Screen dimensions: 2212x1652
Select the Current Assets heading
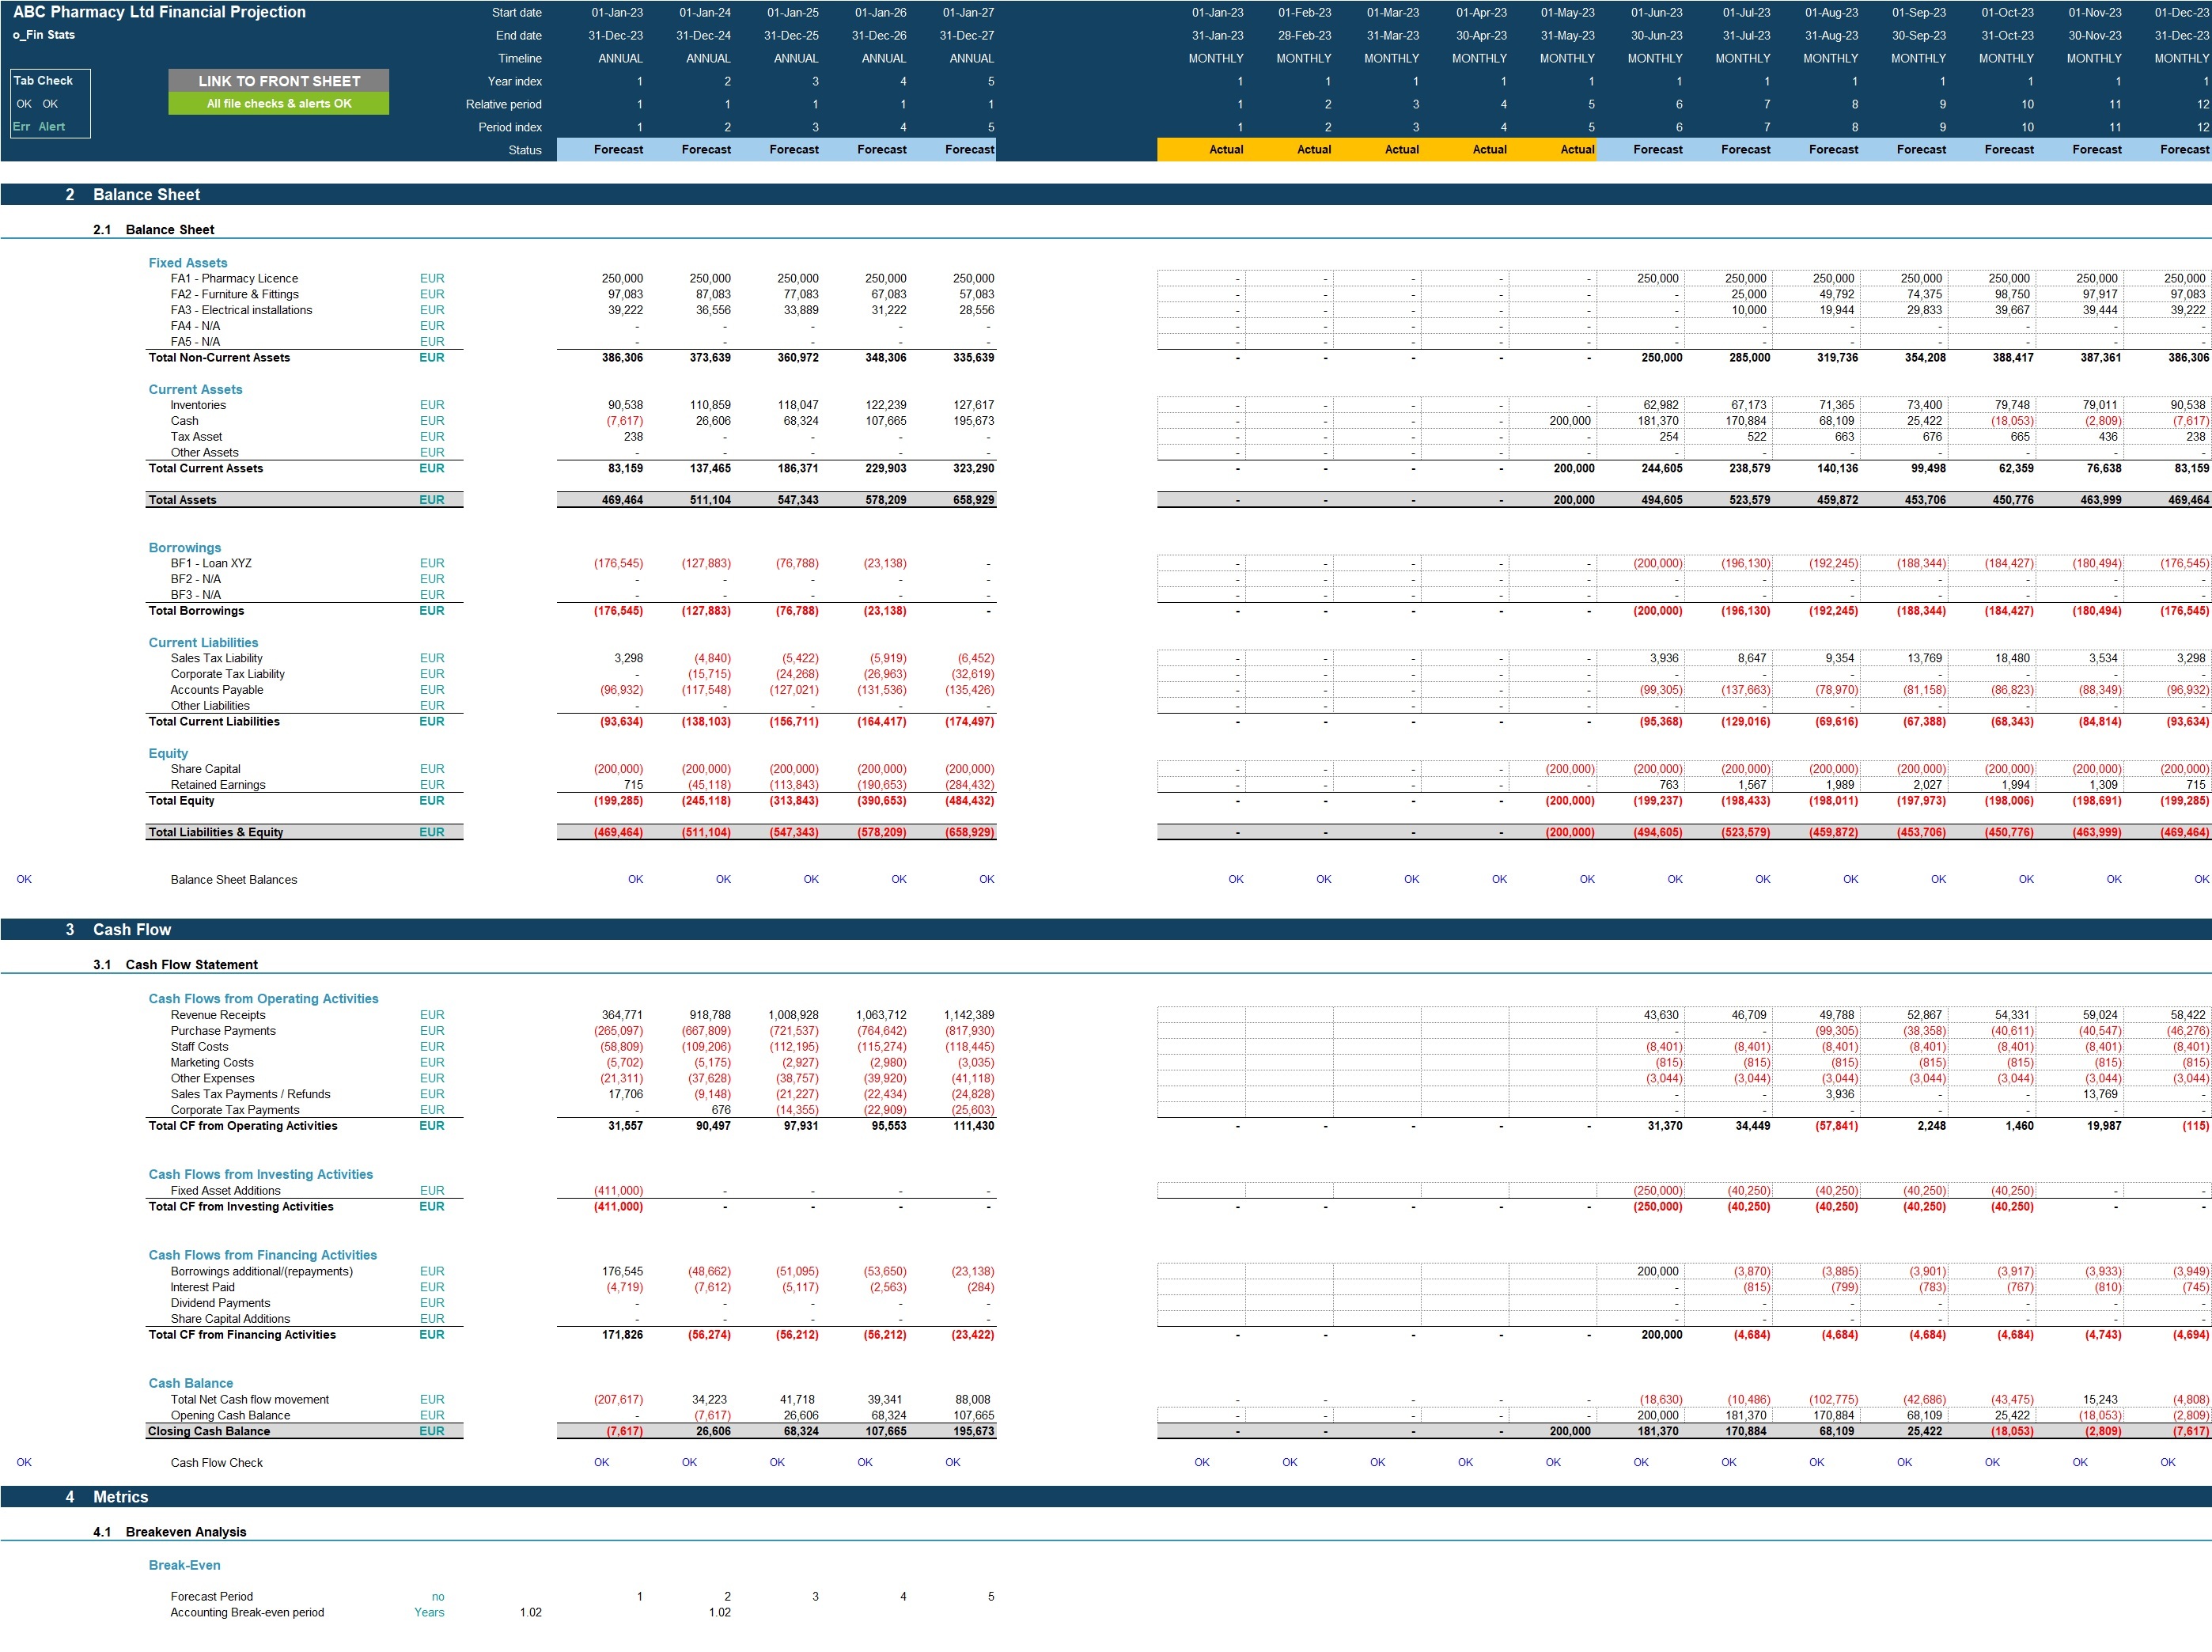click(x=196, y=390)
